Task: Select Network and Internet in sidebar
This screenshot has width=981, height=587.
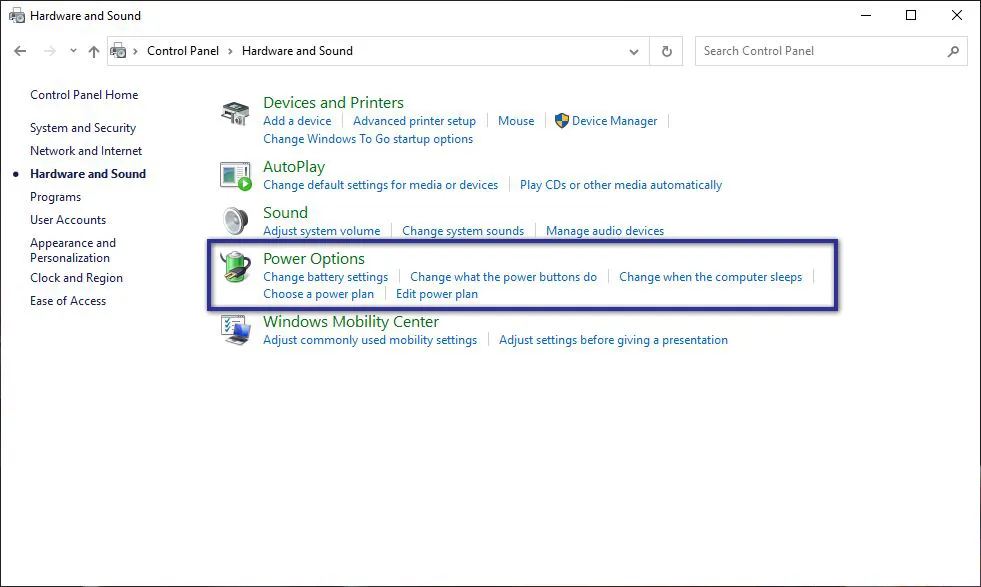Action: click(86, 151)
